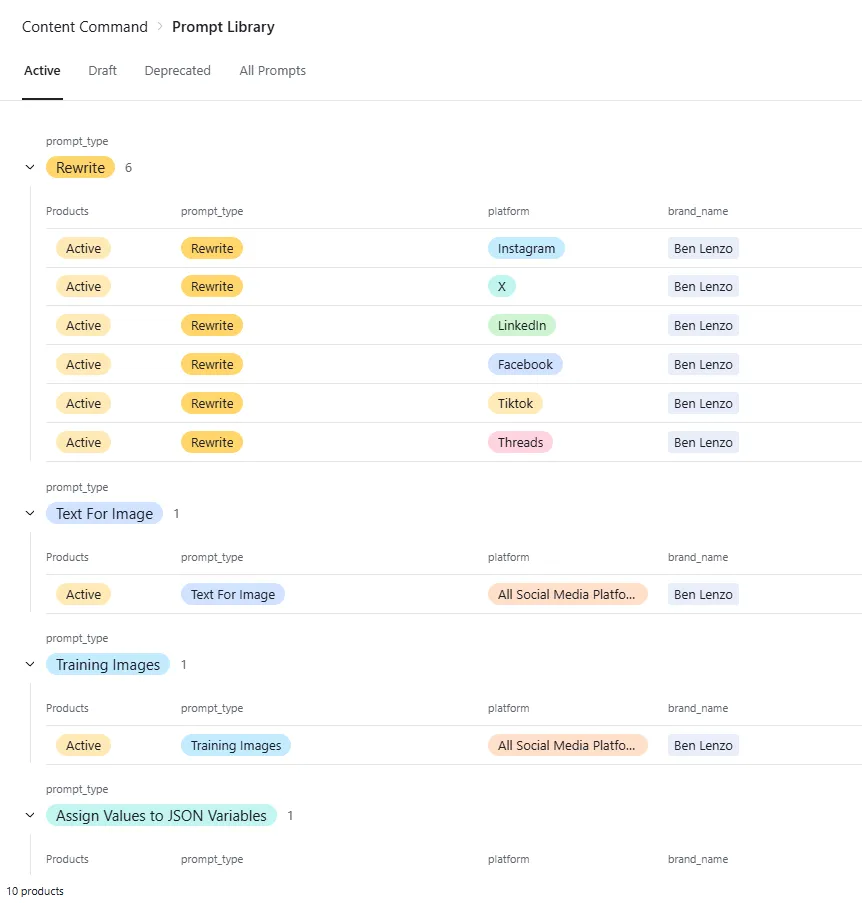The height and width of the screenshot is (903, 862).
Task: Click All Social Media Platfo... in Text For Image row
Action: pyautogui.click(x=568, y=594)
